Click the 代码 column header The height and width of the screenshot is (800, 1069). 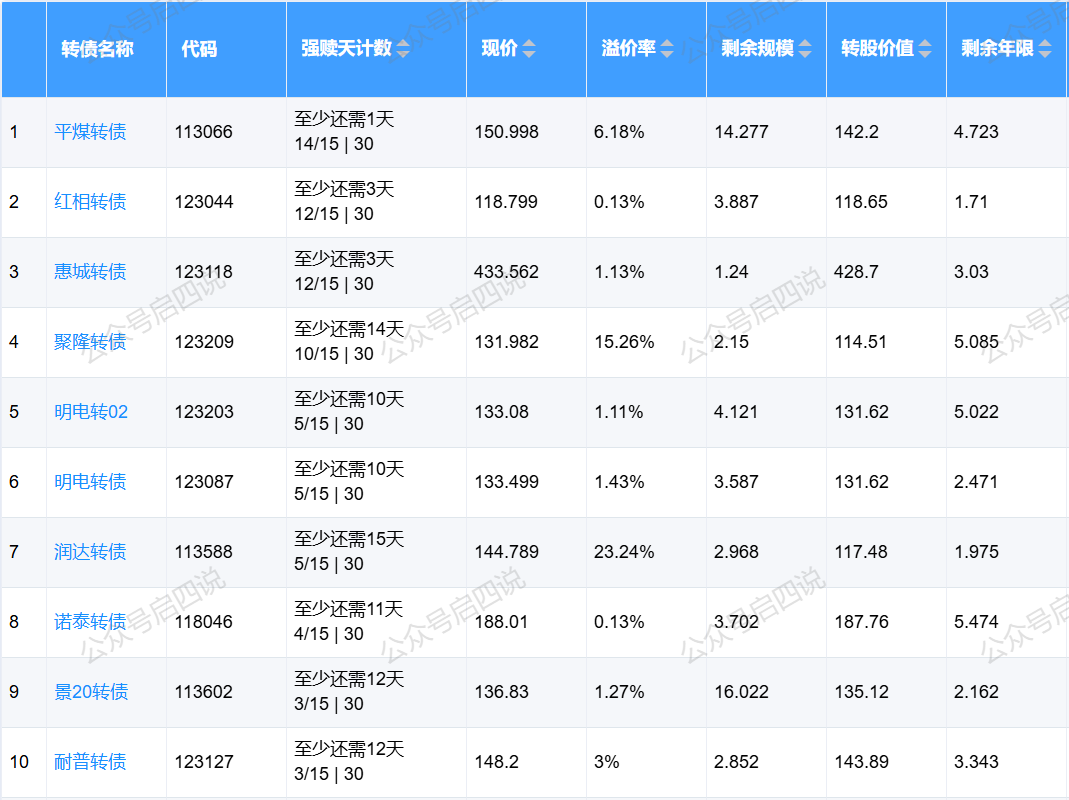tap(199, 49)
